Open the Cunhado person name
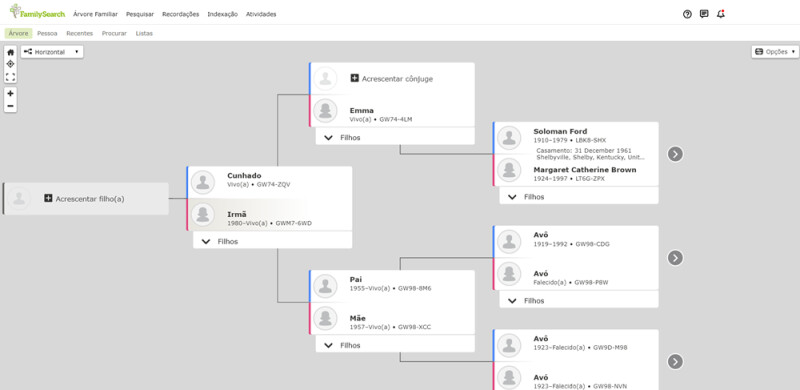 (244, 176)
